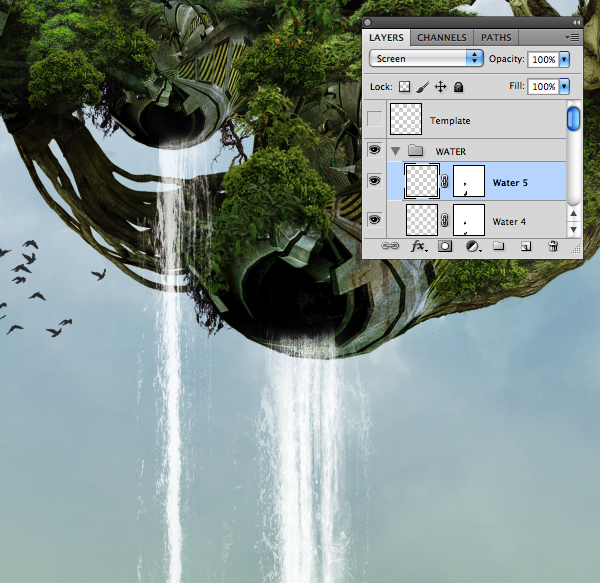Open the Fill slider dropdown arrow
The height and width of the screenshot is (583, 600).
564,86
